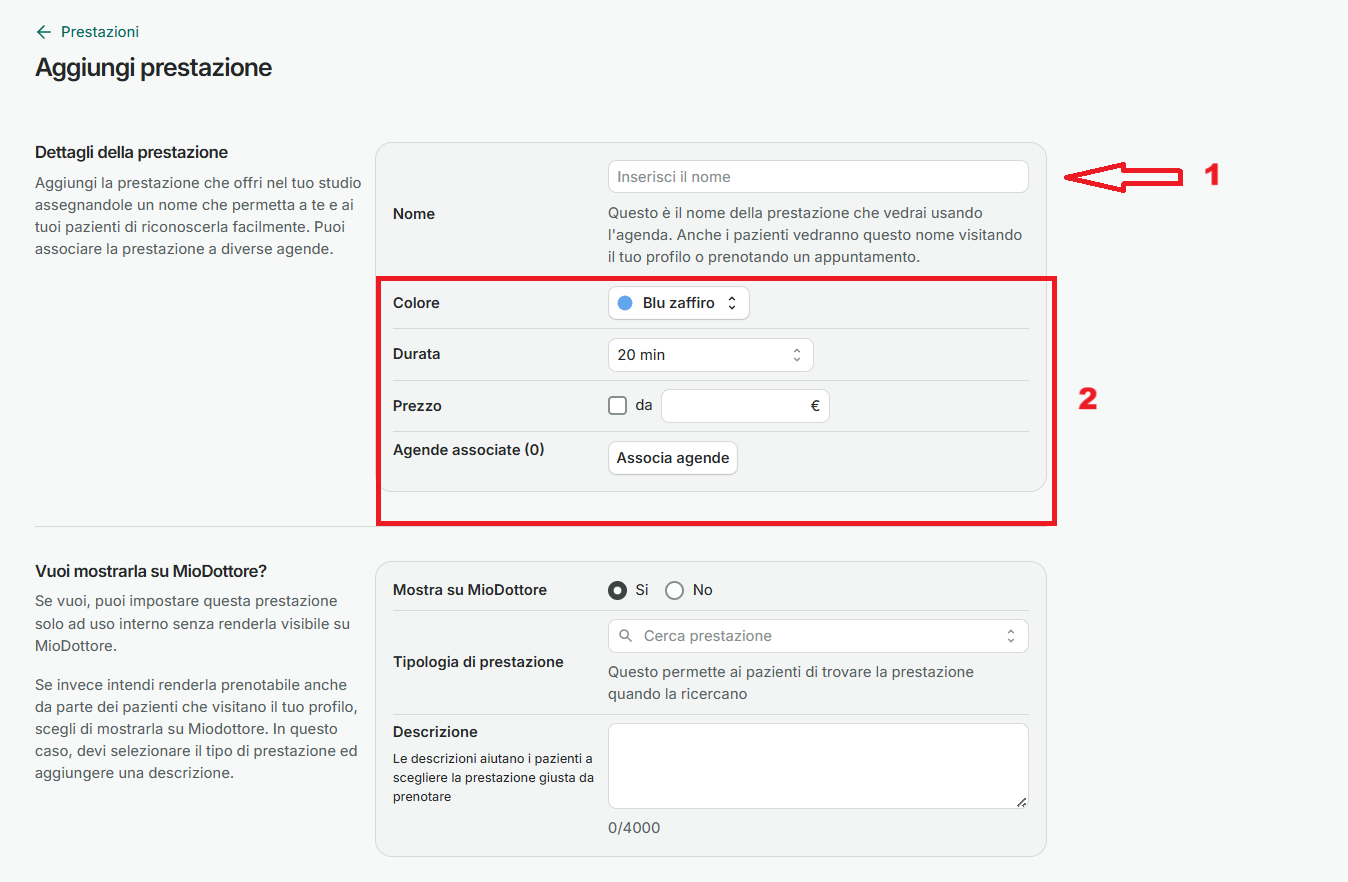Go back via the Prestazioni arrow icon
This screenshot has height=882, width=1348.
pyautogui.click(x=43, y=32)
